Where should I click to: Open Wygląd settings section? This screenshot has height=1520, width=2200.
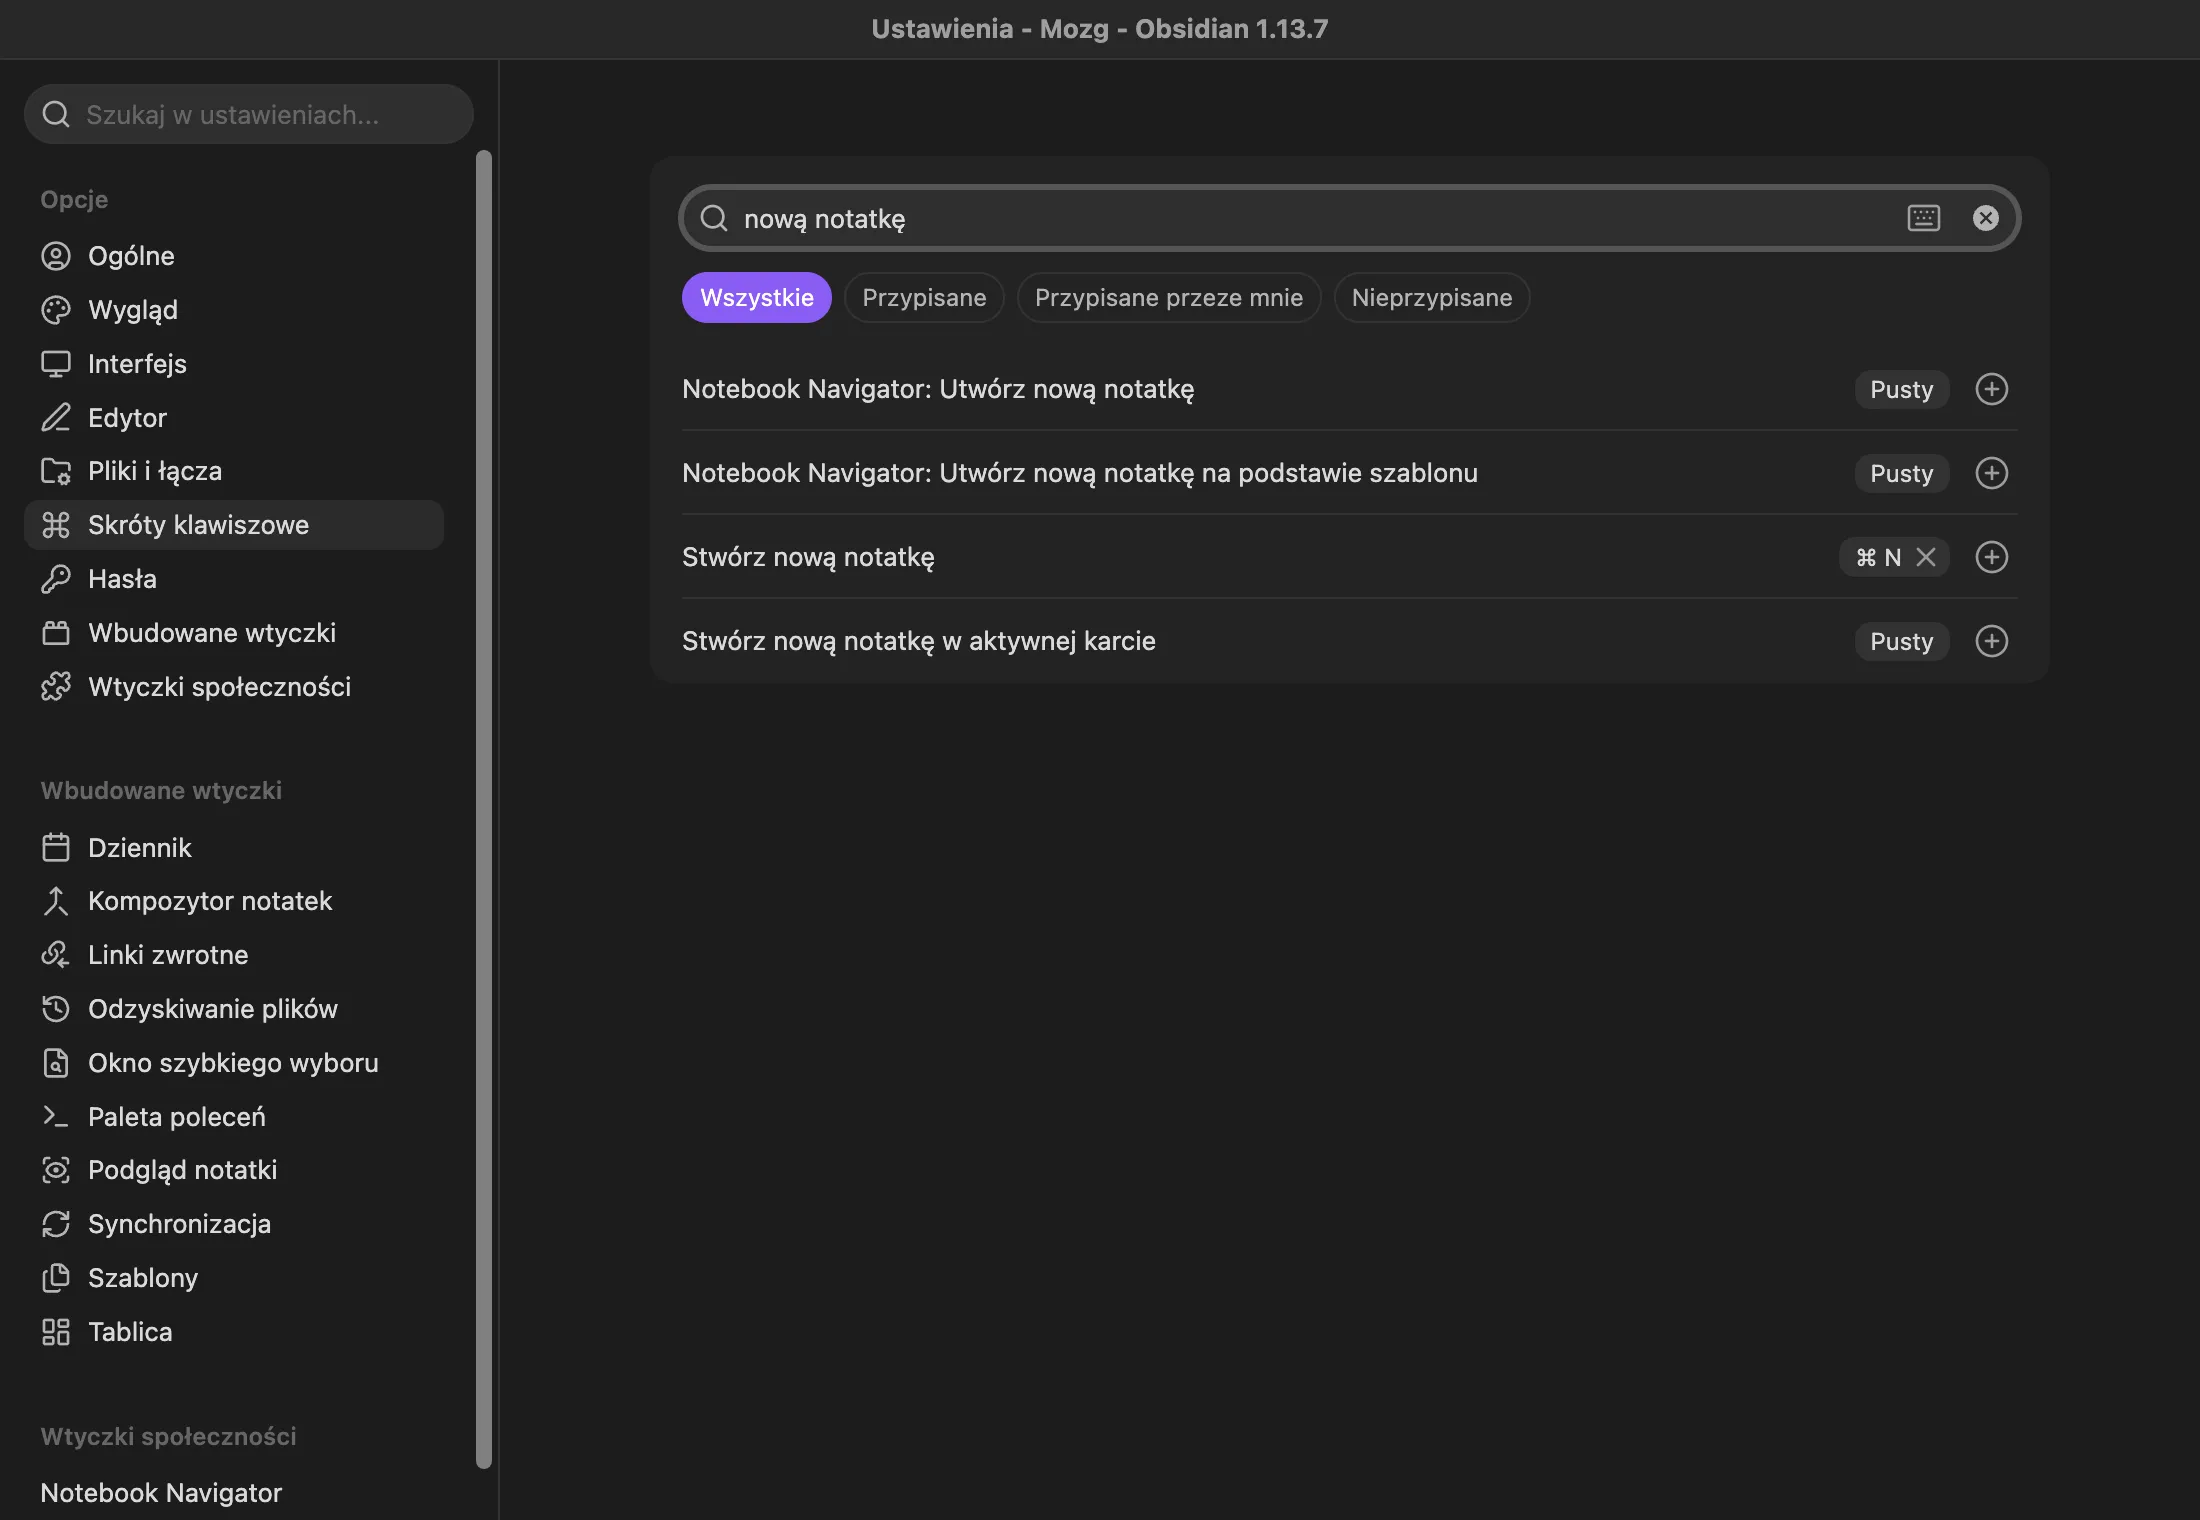pyautogui.click(x=234, y=310)
